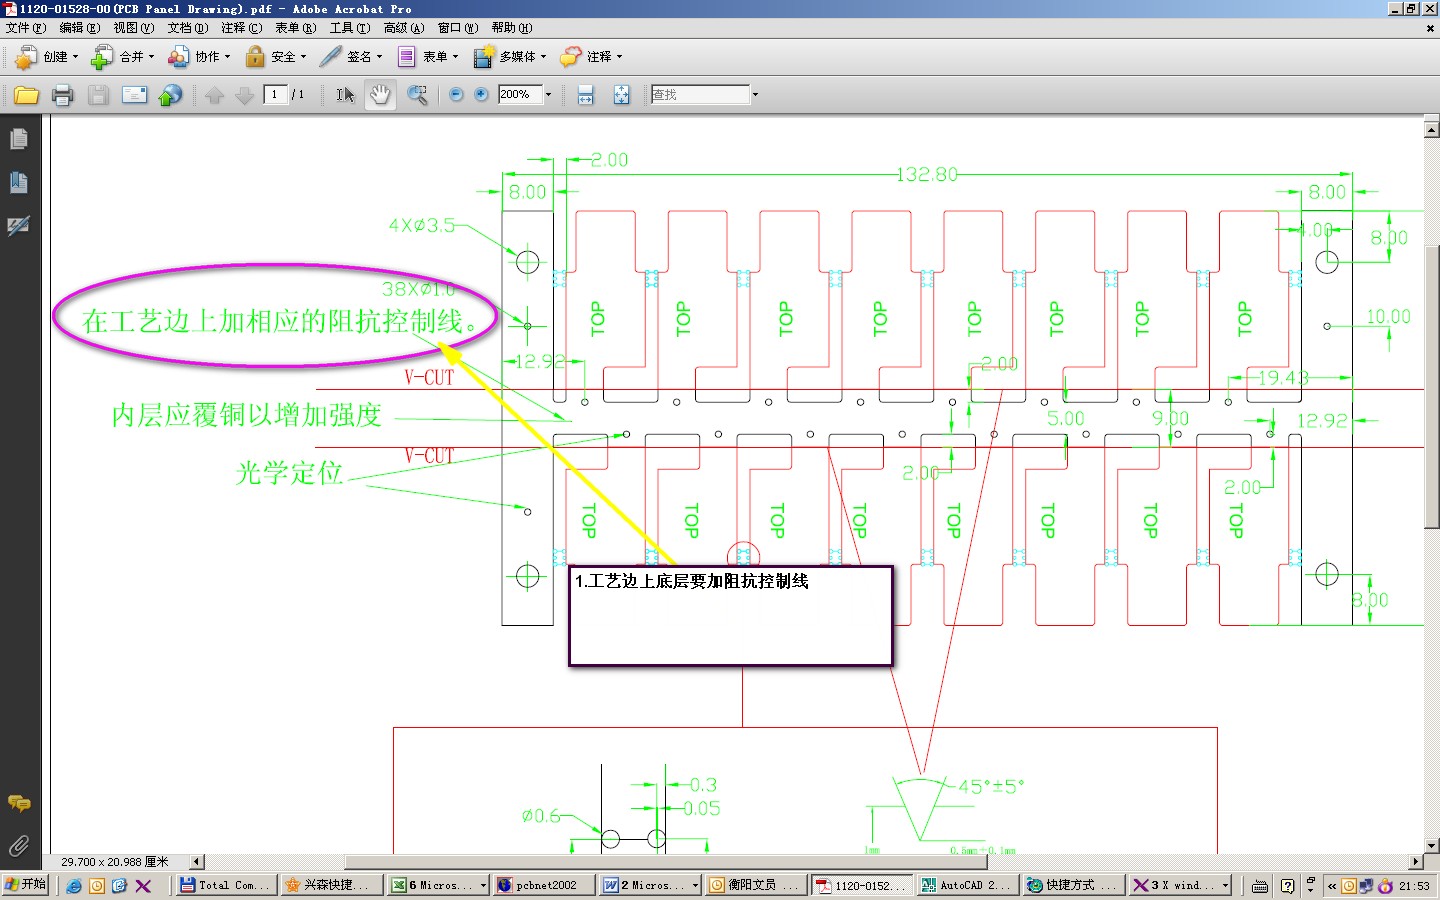
Task: Open the 注释 (Comment) toolbar dropdown
Action: tap(592, 57)
